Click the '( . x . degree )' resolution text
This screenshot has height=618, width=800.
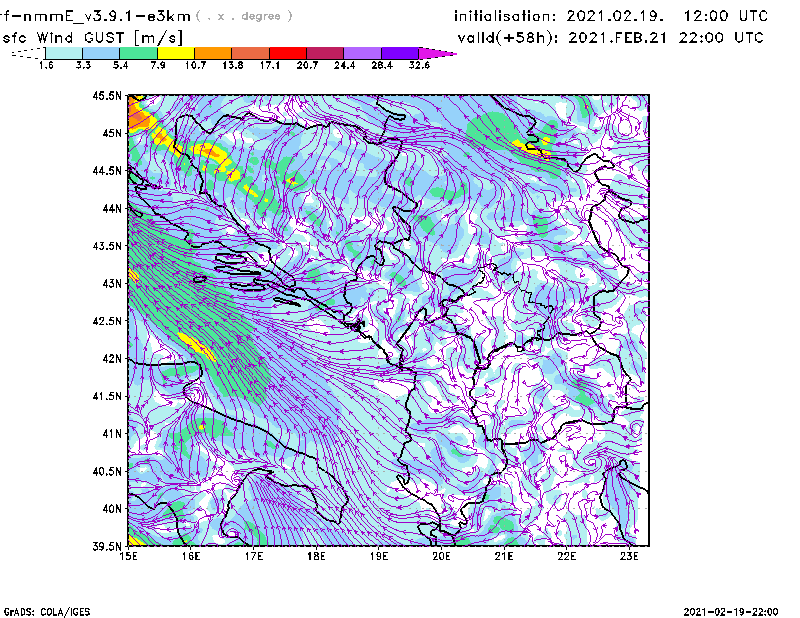tap(244, 16)
